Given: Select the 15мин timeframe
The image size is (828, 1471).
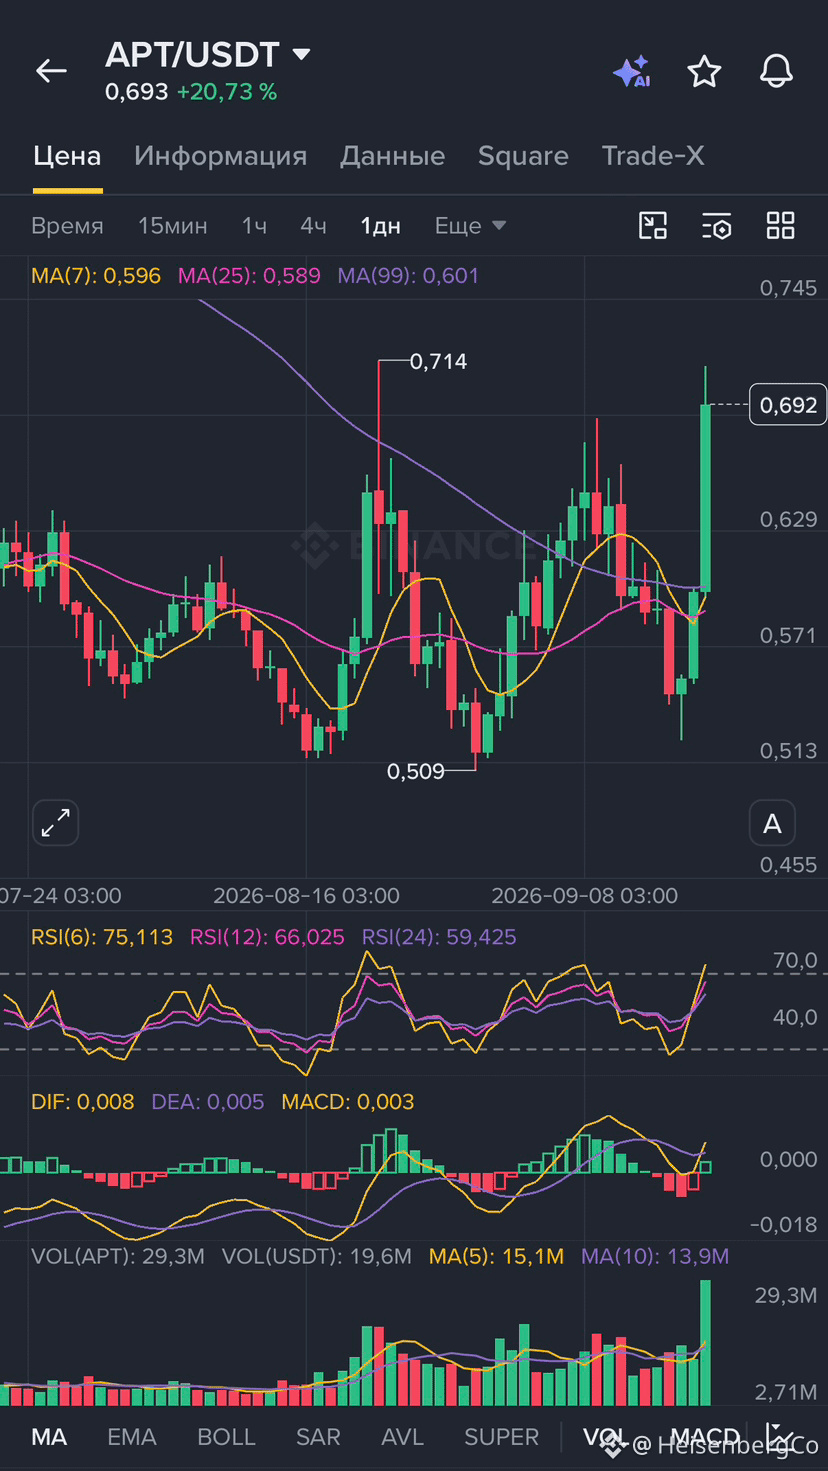Looking at the screenshot, I should [x=173, y=226].
